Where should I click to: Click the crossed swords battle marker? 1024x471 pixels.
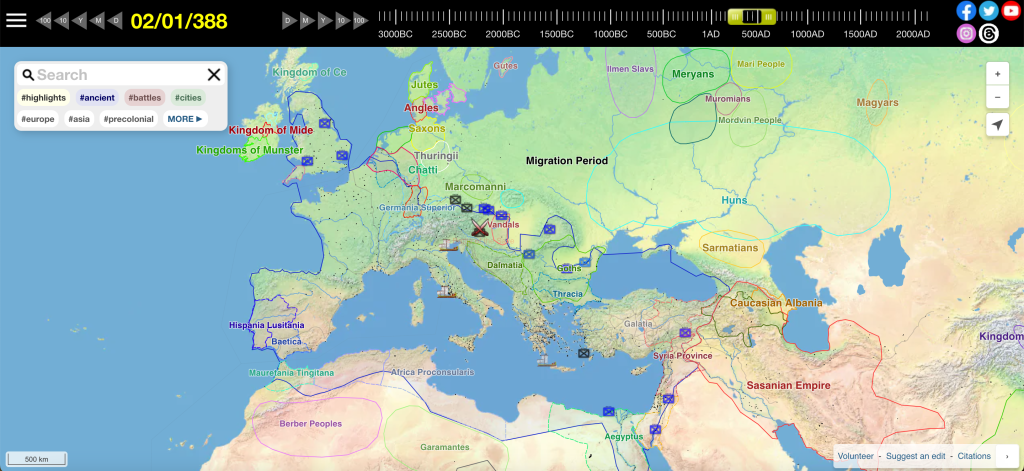480,230
